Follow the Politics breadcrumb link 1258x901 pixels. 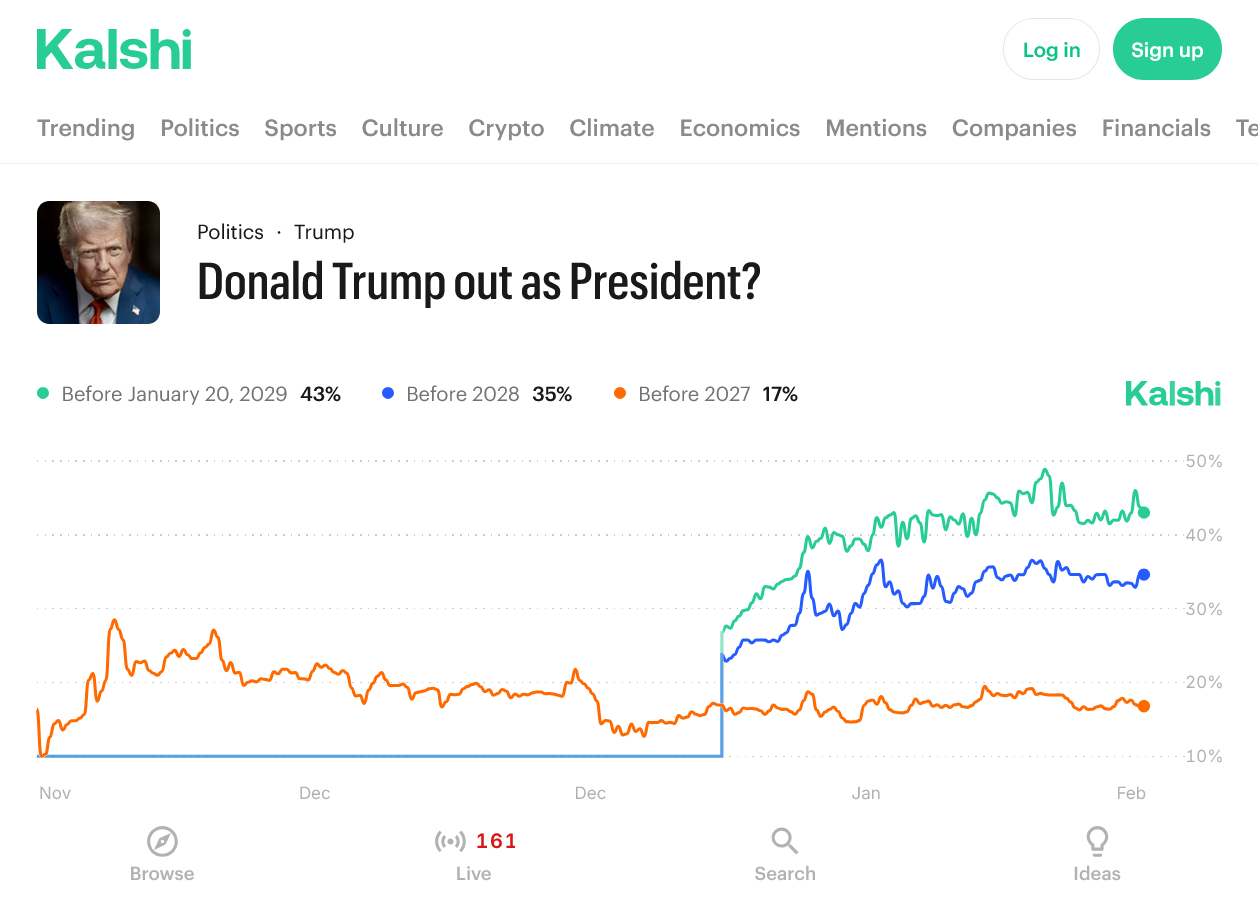click(x=230, y=232)
